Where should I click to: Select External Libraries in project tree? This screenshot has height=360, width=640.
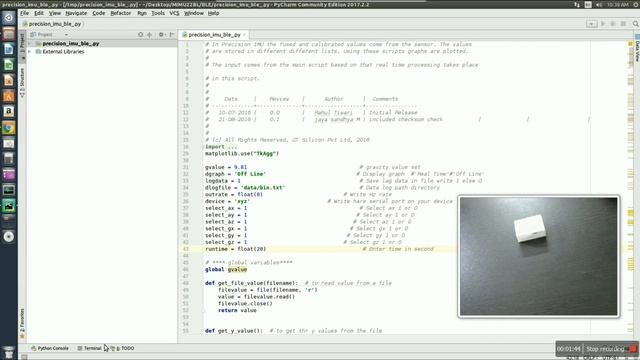(x=63, y=52)
